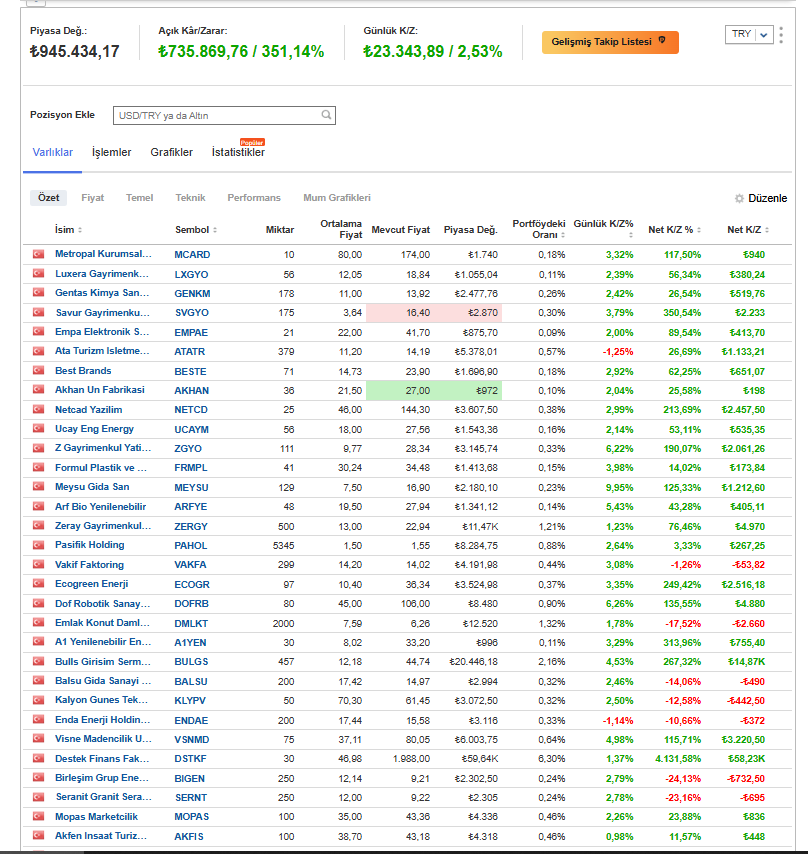Open the Grafikler tab
The height and width of the screenshot is (854, 808).
(x=172, y=152)
